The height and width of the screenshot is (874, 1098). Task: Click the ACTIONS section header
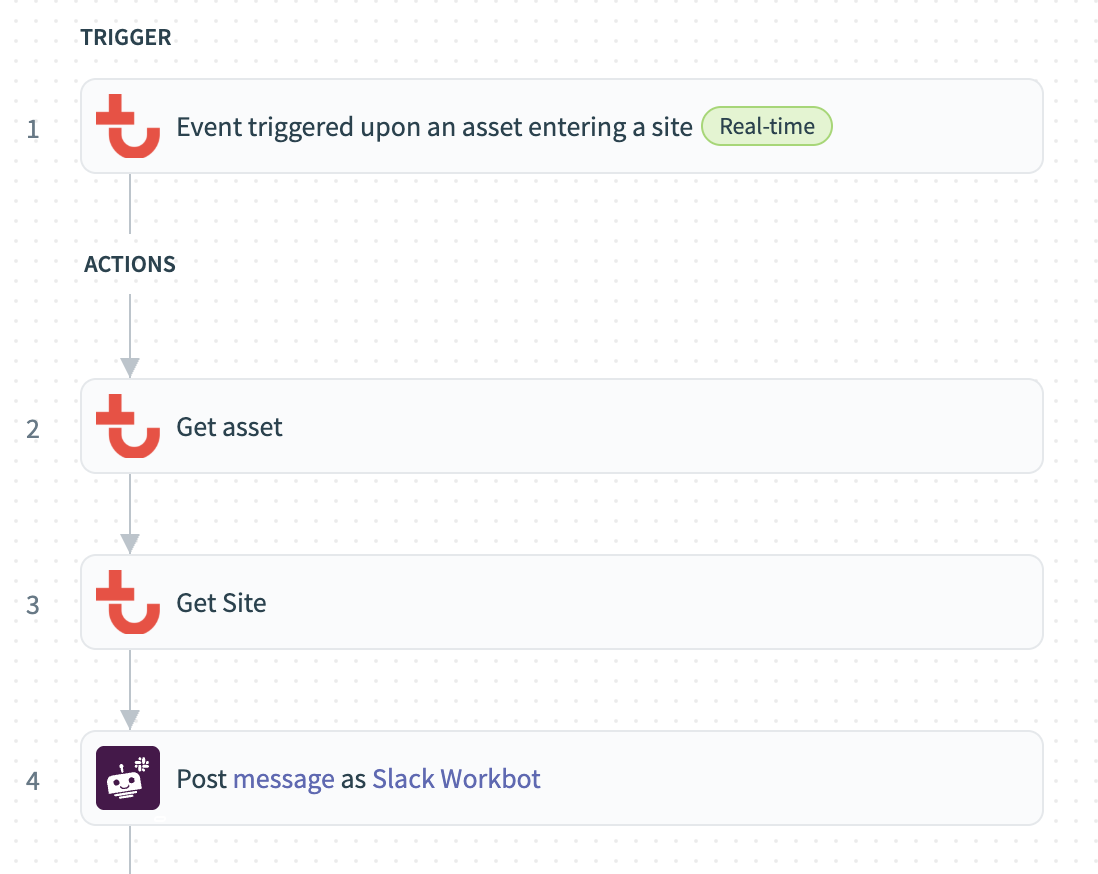click(129, 264)
